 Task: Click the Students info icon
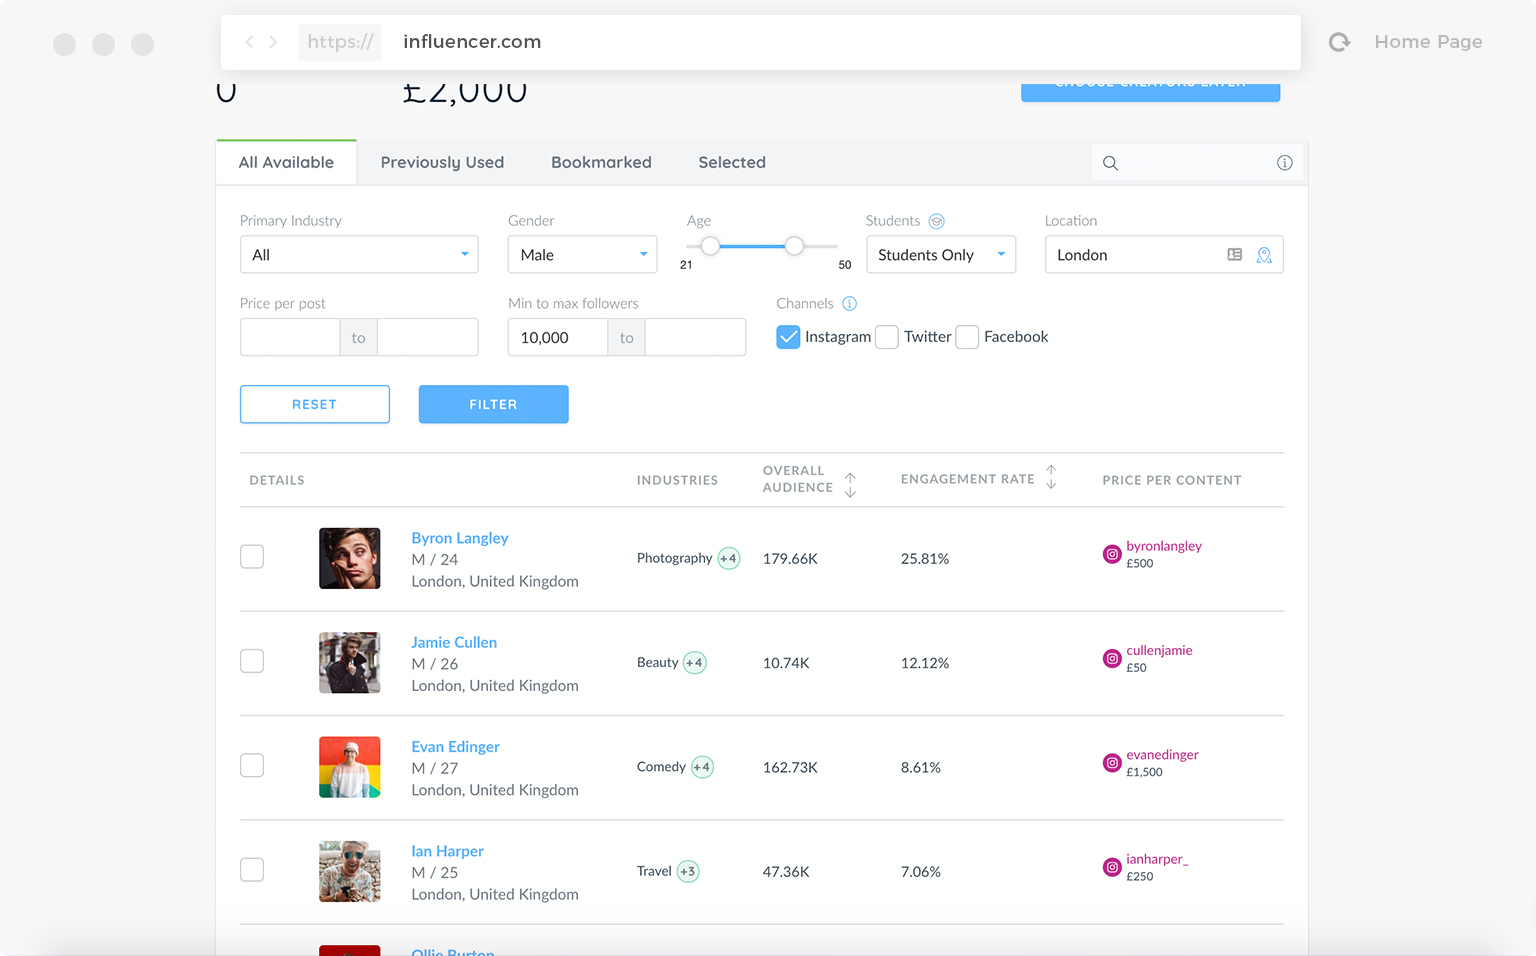[936, 221]
